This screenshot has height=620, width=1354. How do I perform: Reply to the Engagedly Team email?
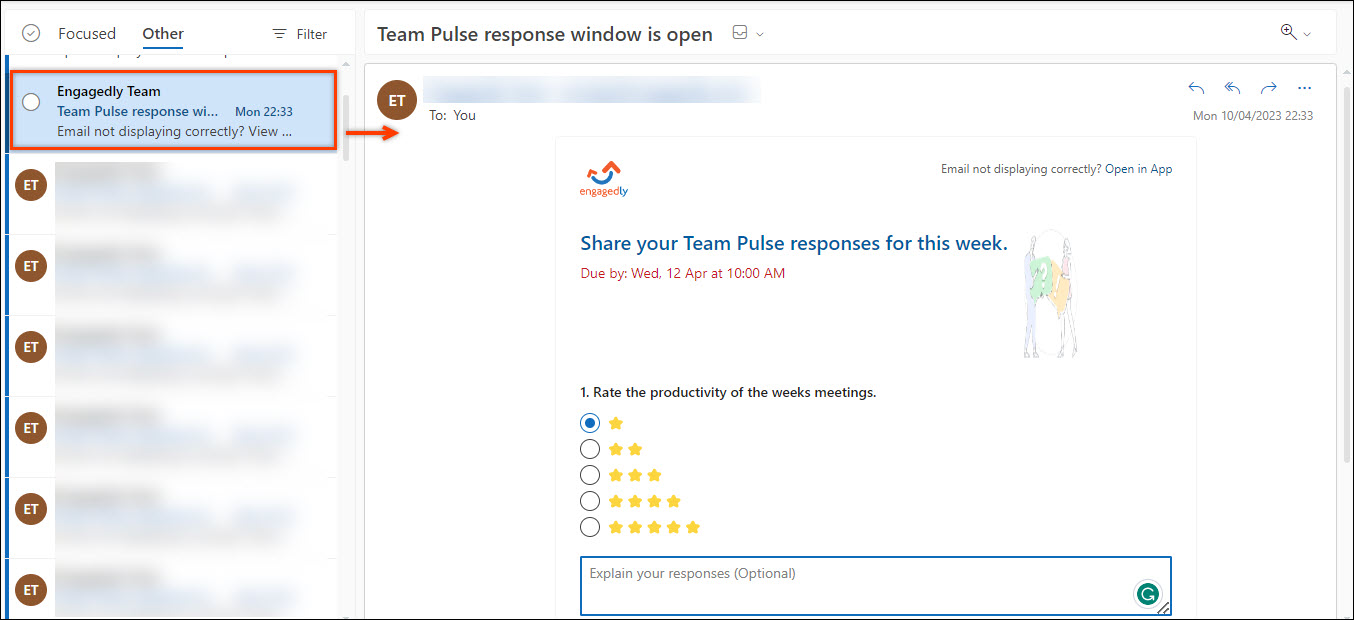1196,88
